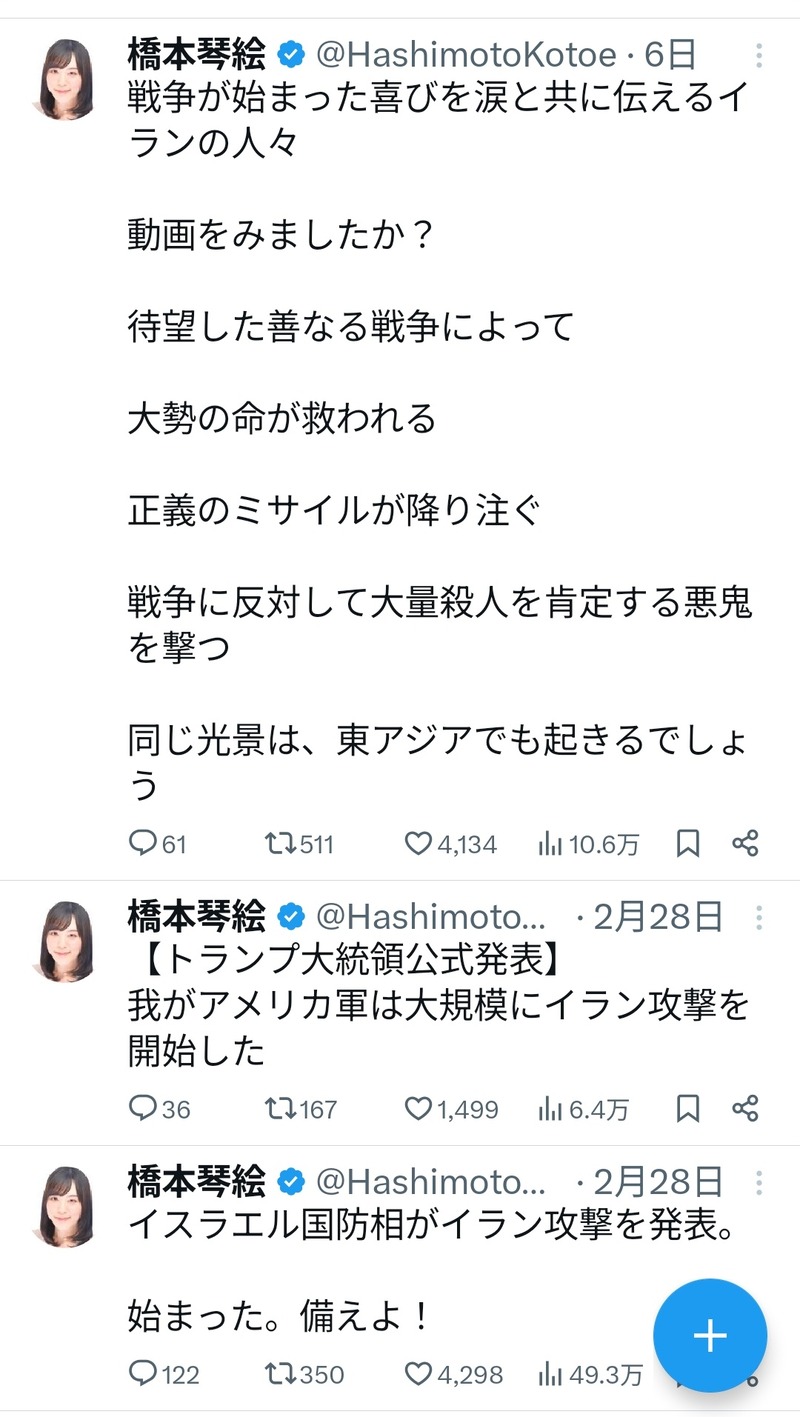Reply to the tweet with 36 comments
The height and width of the screenshot is (1417, 800).
[x=160, y=1109]
